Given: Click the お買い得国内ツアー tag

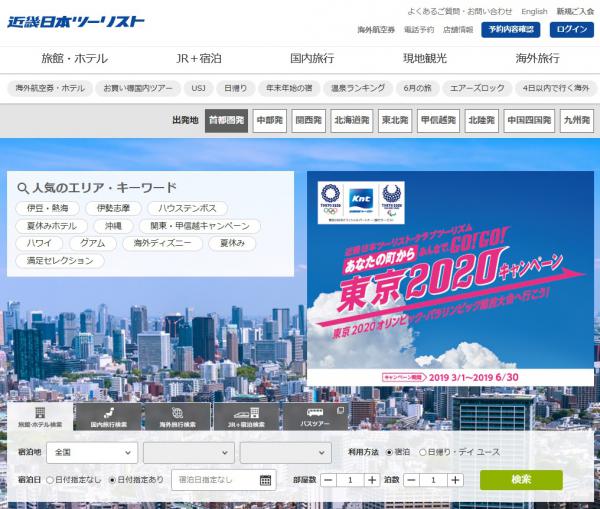Looking at the screenshot, I should coord(138,88).
